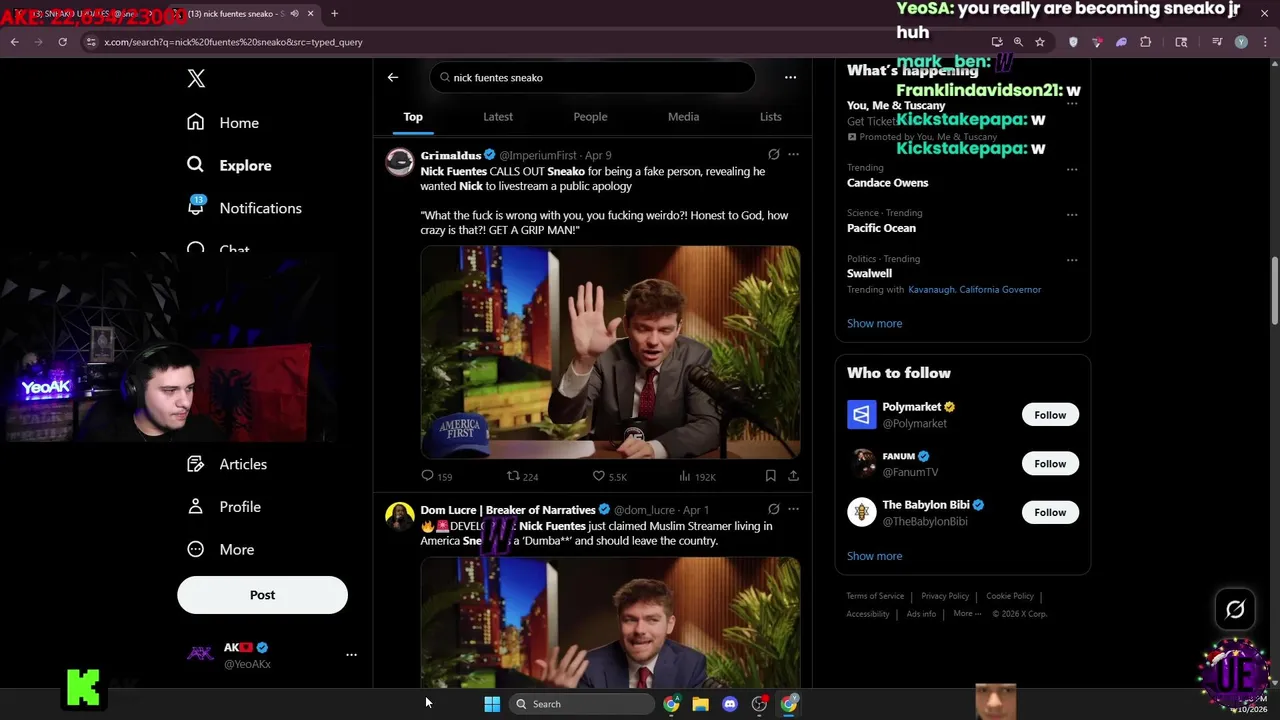The height and width of the screenshot is (720, 1280).
Task: Share the Grimaldus post
Action: (x=793, y=476)
